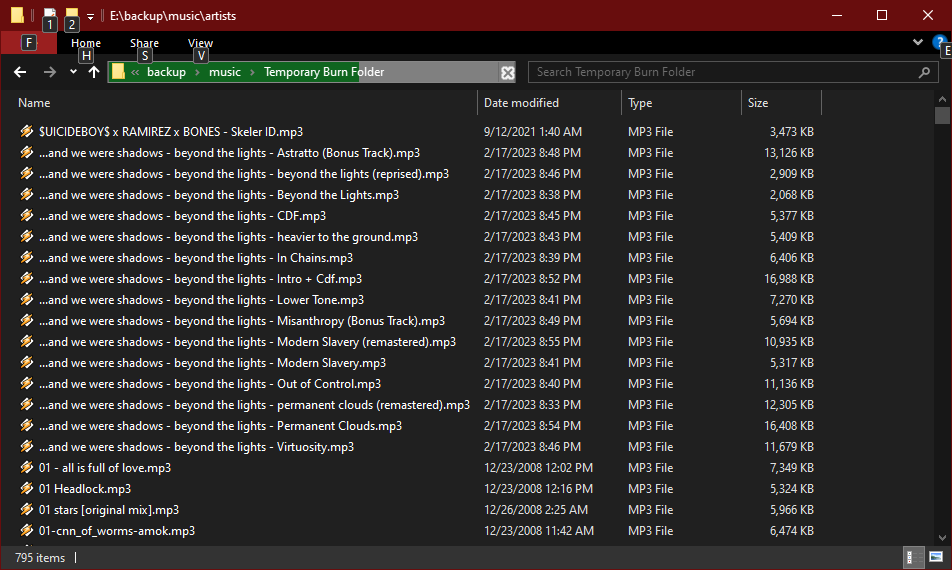The image size is (952, 570).
Task: Navigate to music breadcrumb
Action: [x=225, y=72]
